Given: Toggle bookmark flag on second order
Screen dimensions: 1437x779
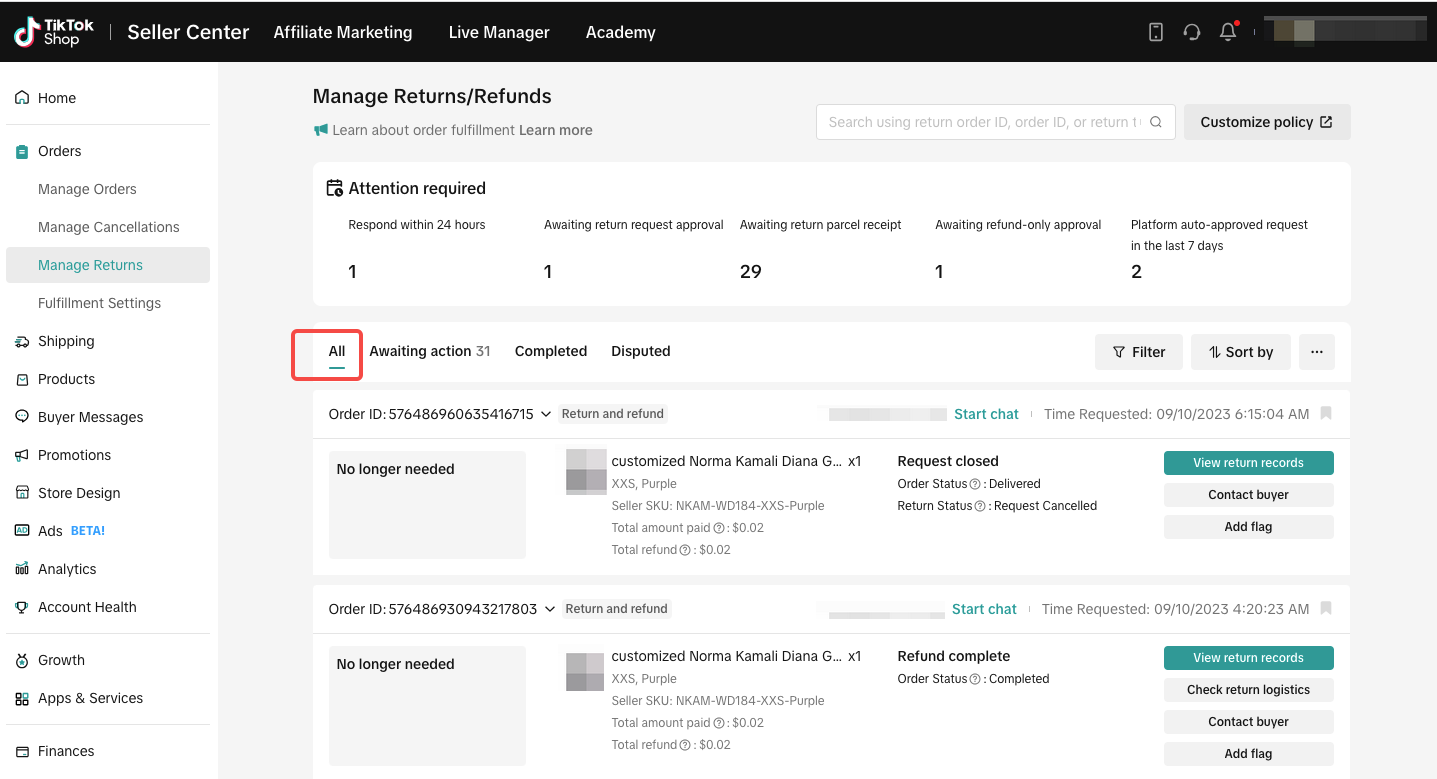Looking at the screenshot, I should tap(1325, 609).
